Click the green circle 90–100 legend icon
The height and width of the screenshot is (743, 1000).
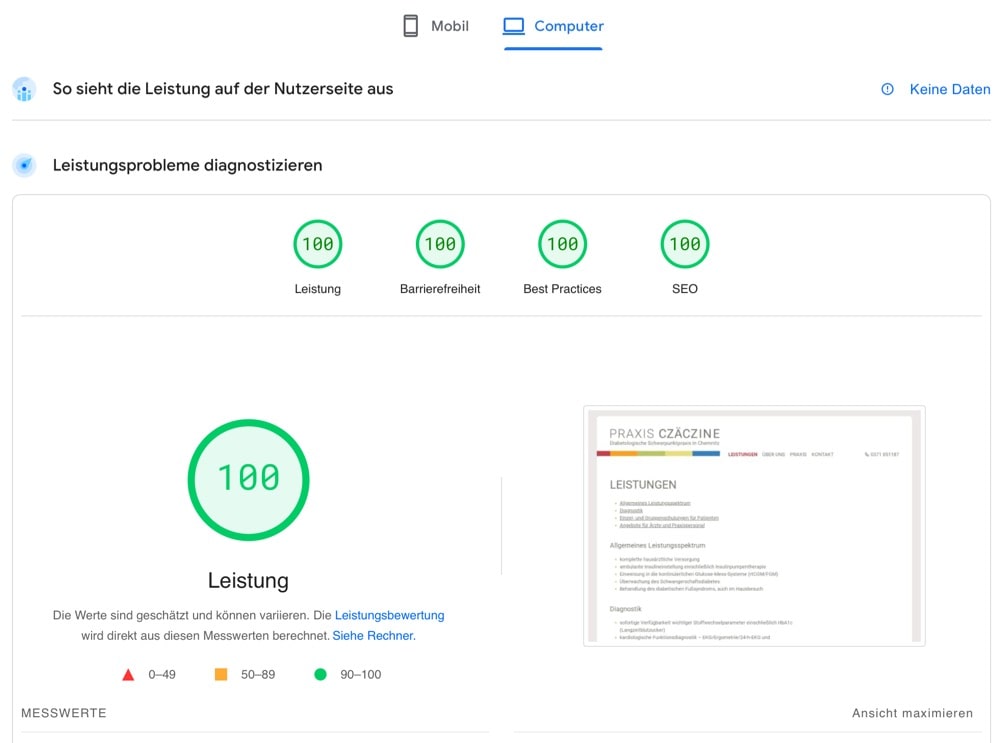[320, 675]
